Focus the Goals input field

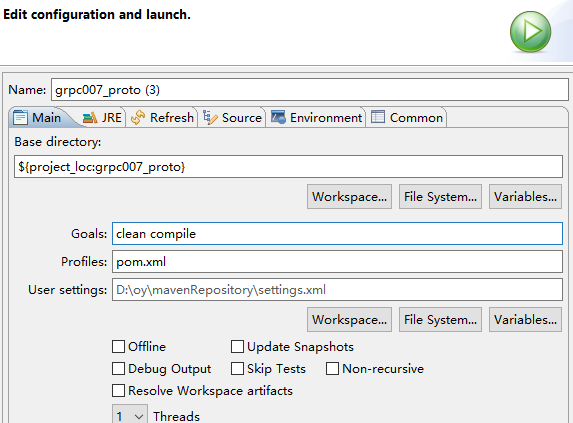[337, 233]
